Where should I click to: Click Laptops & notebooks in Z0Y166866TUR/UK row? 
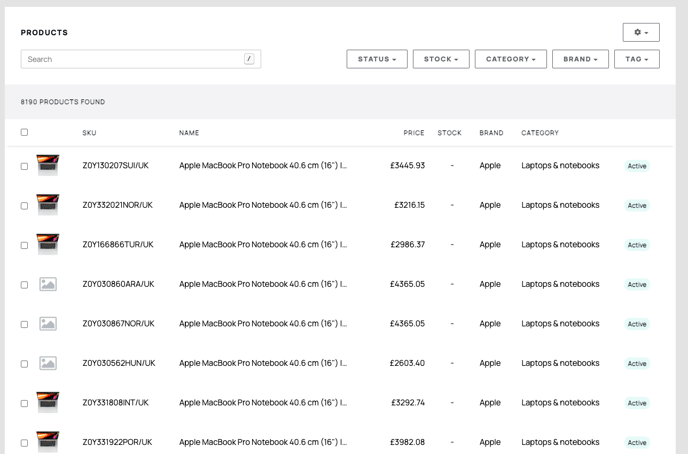(x=560, y=244)
